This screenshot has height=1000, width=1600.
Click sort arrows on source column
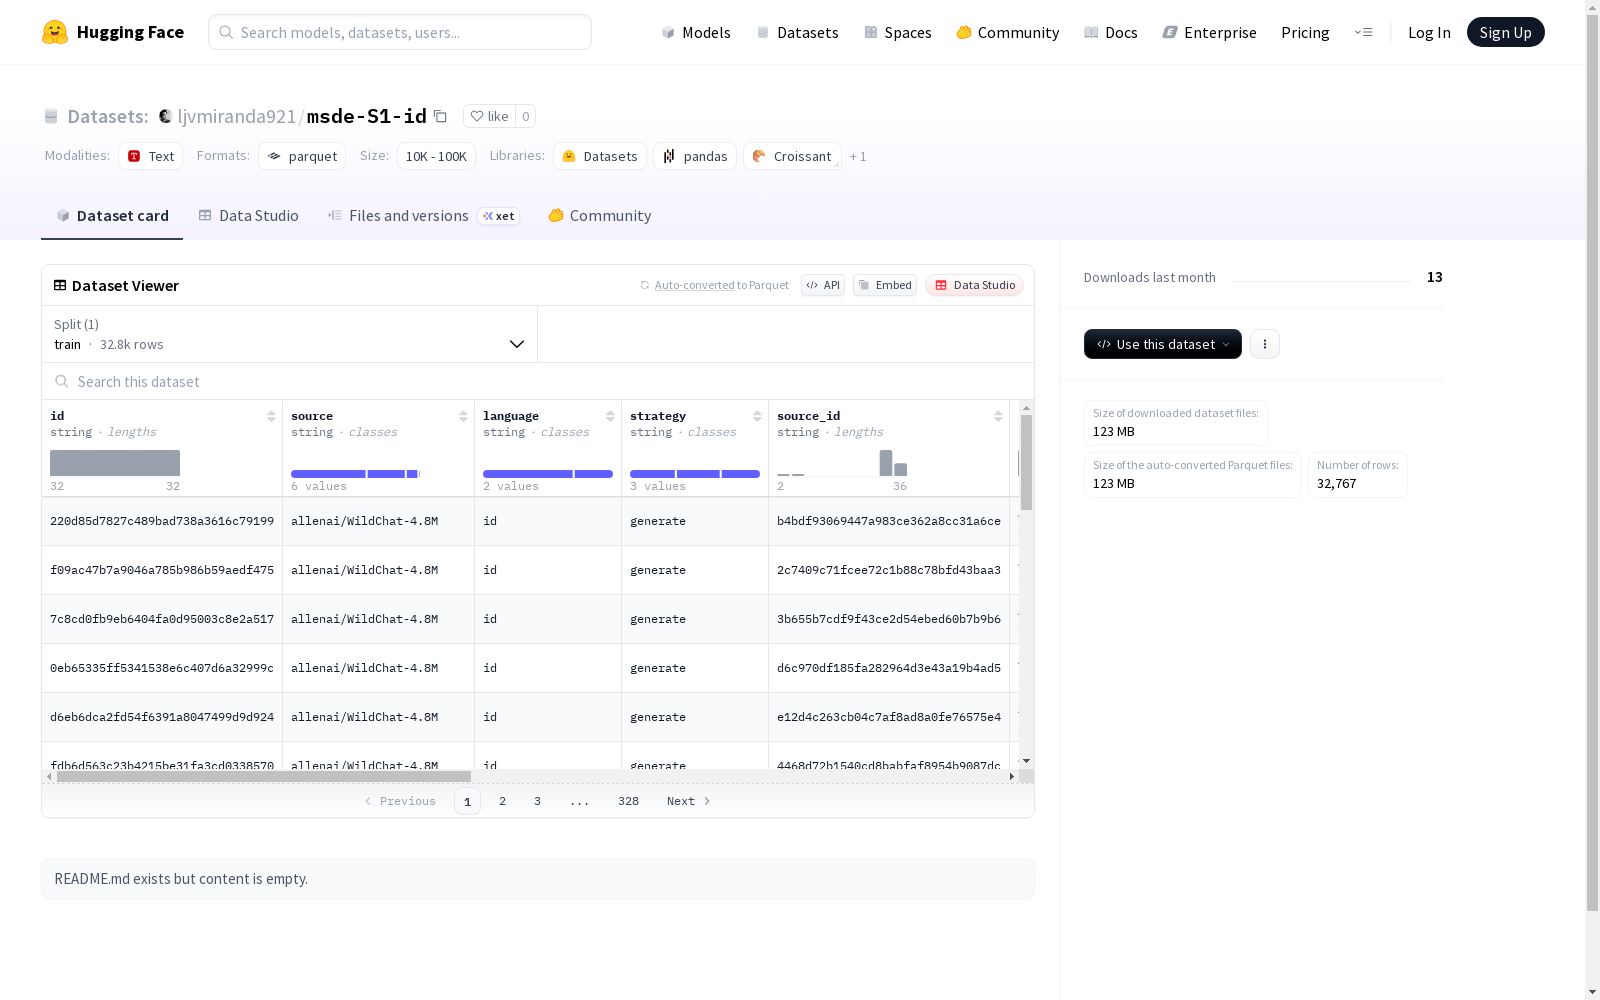[x=463, y=416]
